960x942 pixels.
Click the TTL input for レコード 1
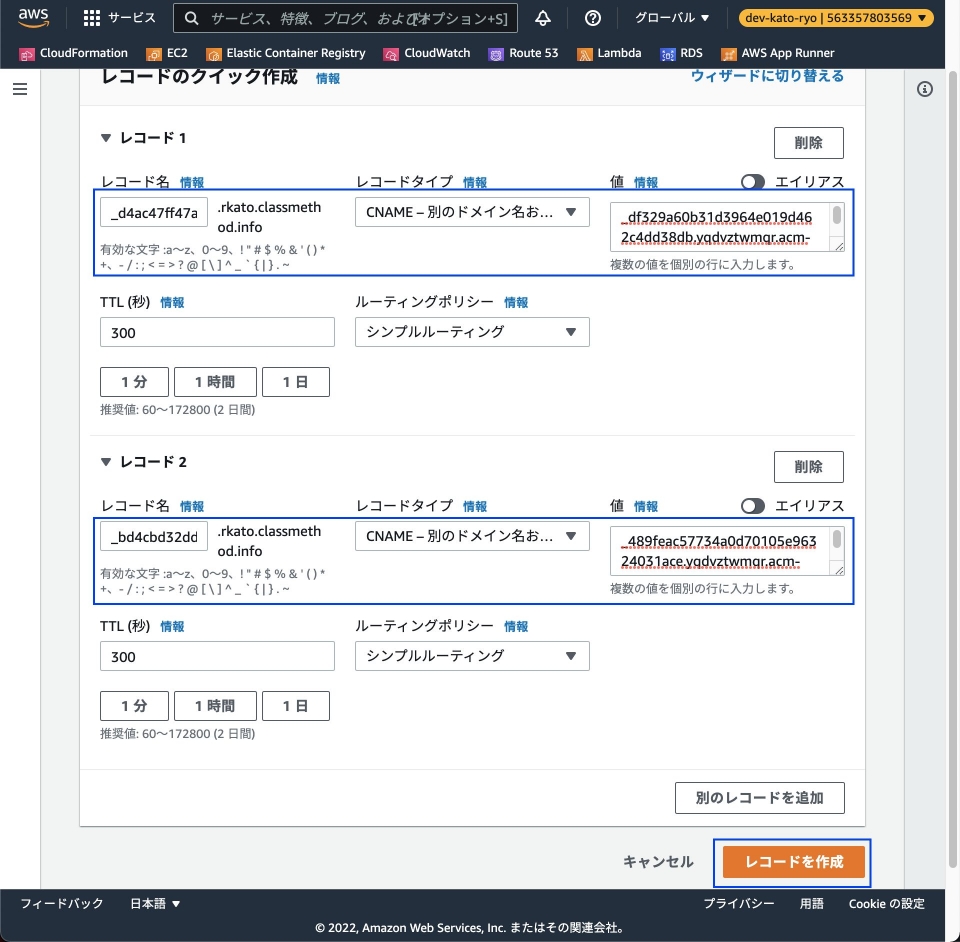pyautogui.click(x=217, y=332)
